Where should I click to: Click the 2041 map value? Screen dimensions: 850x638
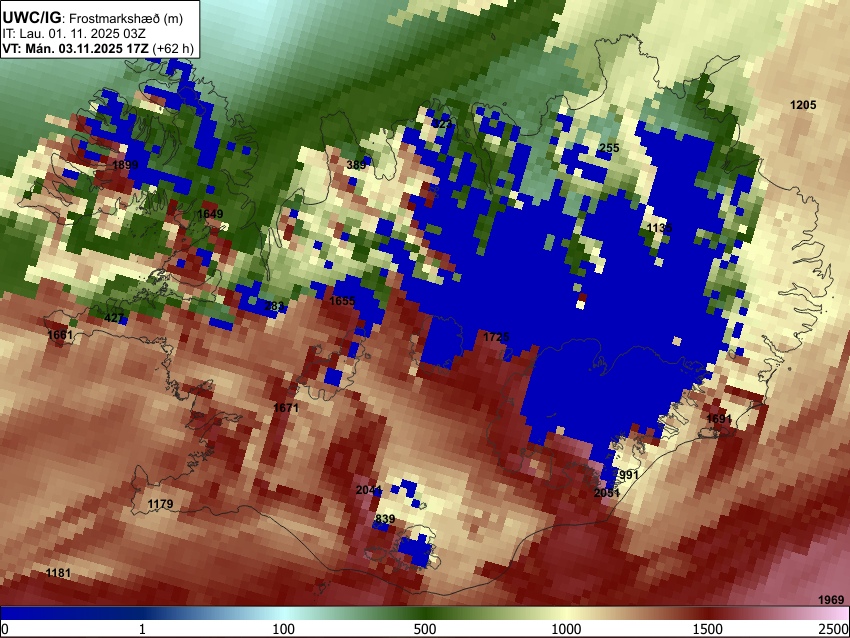click(x=369, y=491)
